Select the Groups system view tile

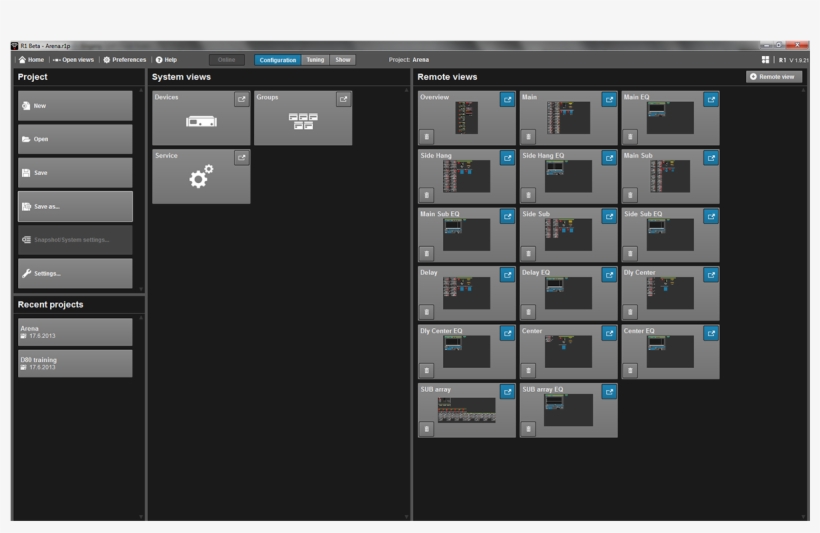[303, 118]
